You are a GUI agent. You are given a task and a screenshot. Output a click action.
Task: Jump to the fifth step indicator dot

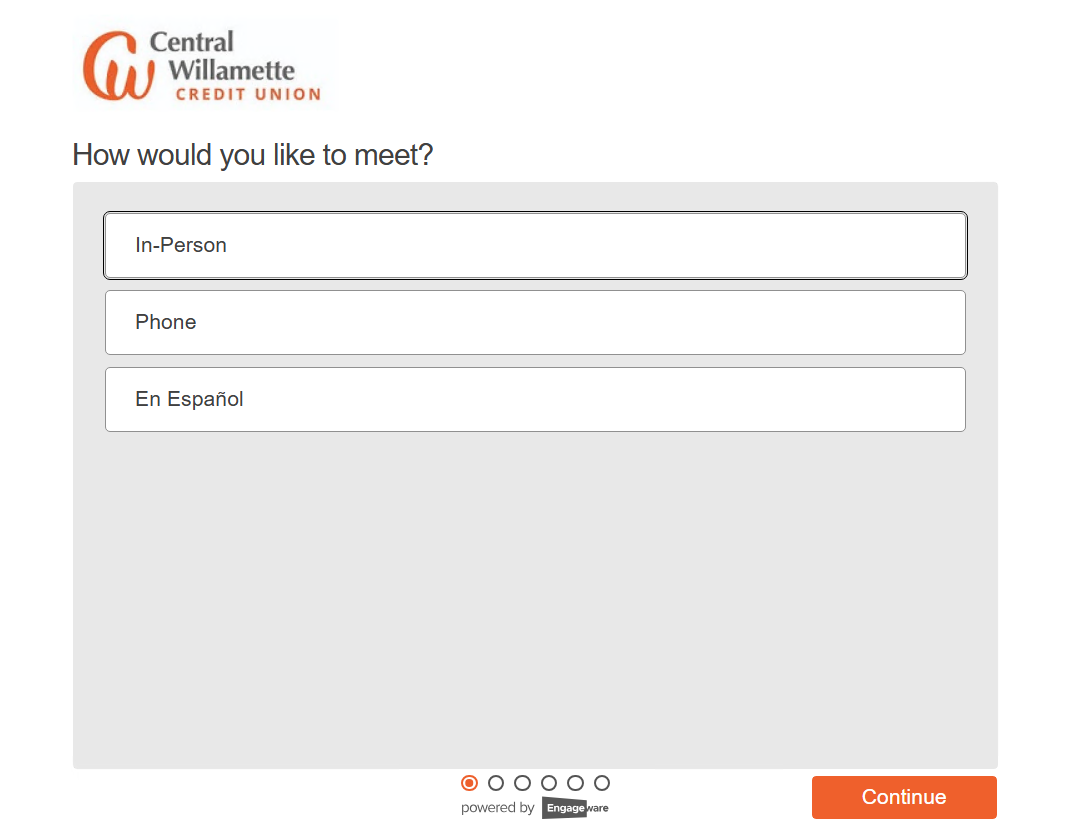pos(575,783)
